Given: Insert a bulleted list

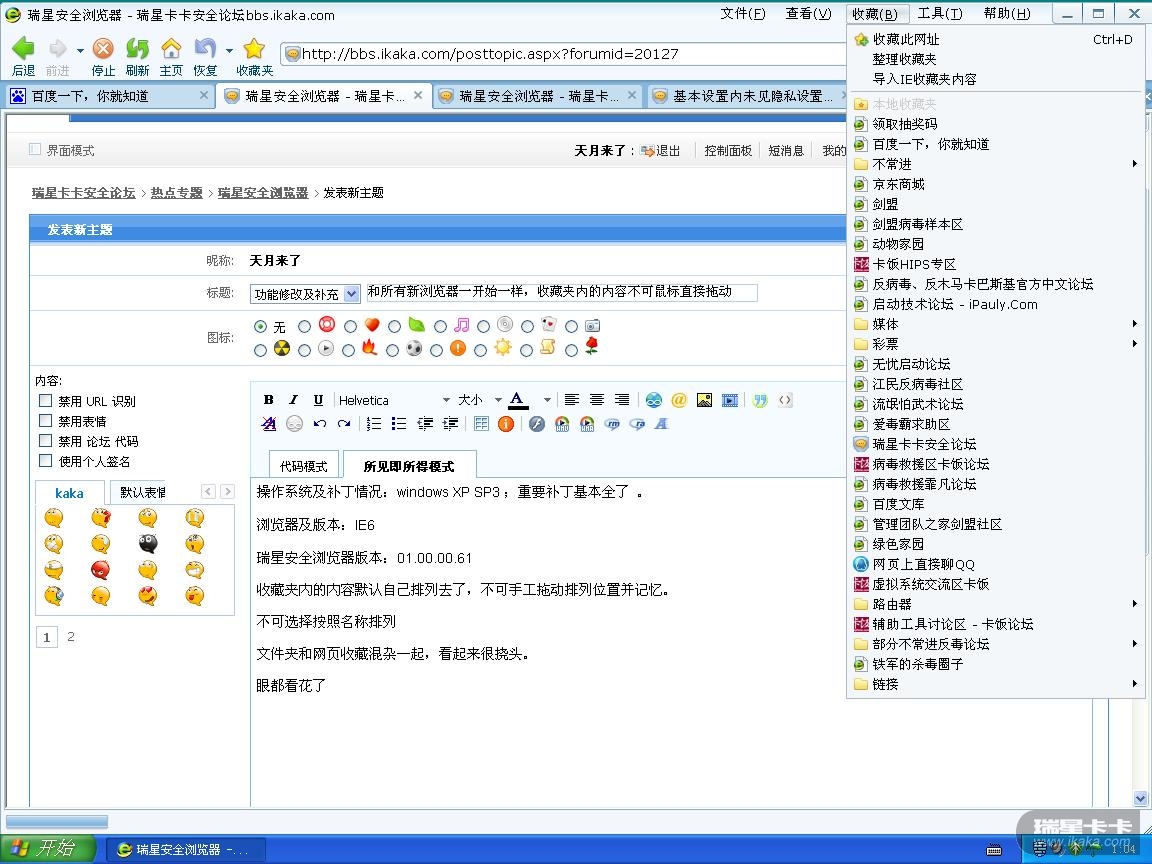Looking at the screenshot, I should (x=399, y=423).
